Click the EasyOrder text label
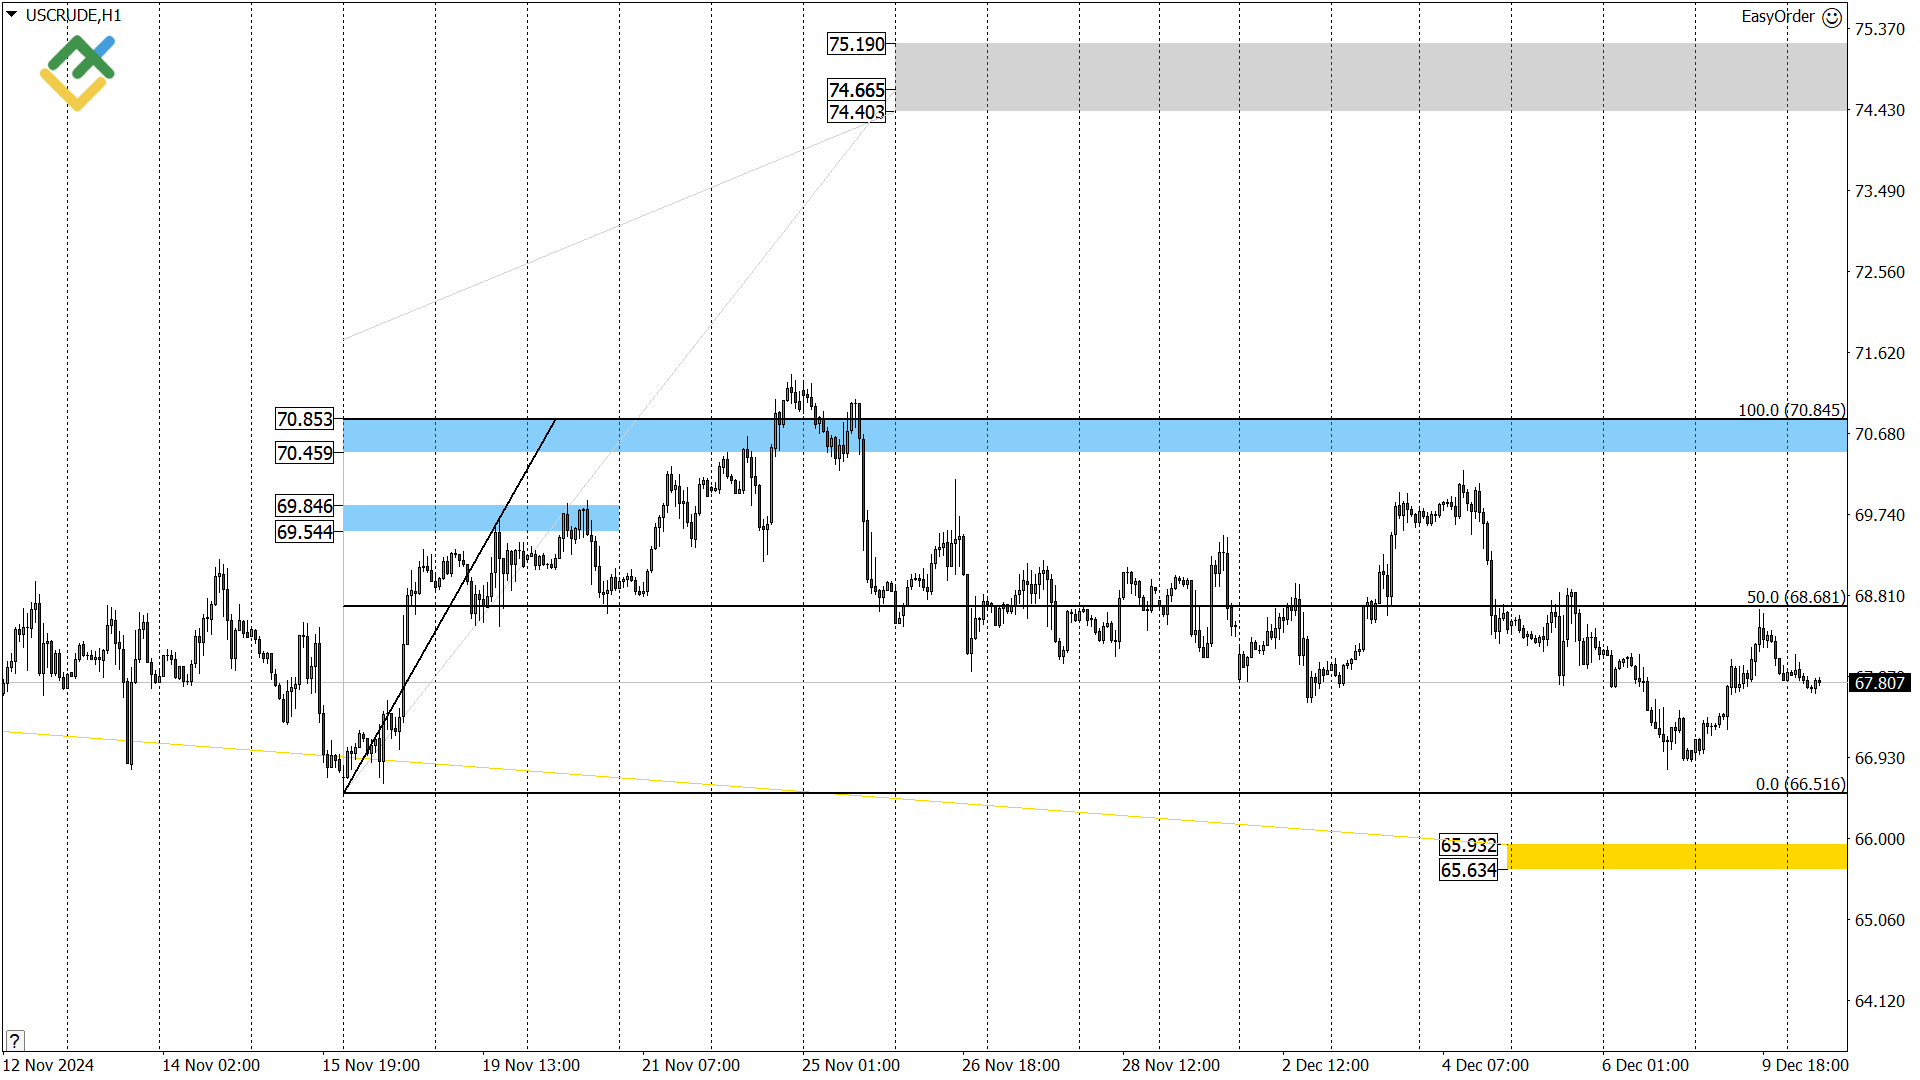1920x1080 pixels. [1777, 16]
